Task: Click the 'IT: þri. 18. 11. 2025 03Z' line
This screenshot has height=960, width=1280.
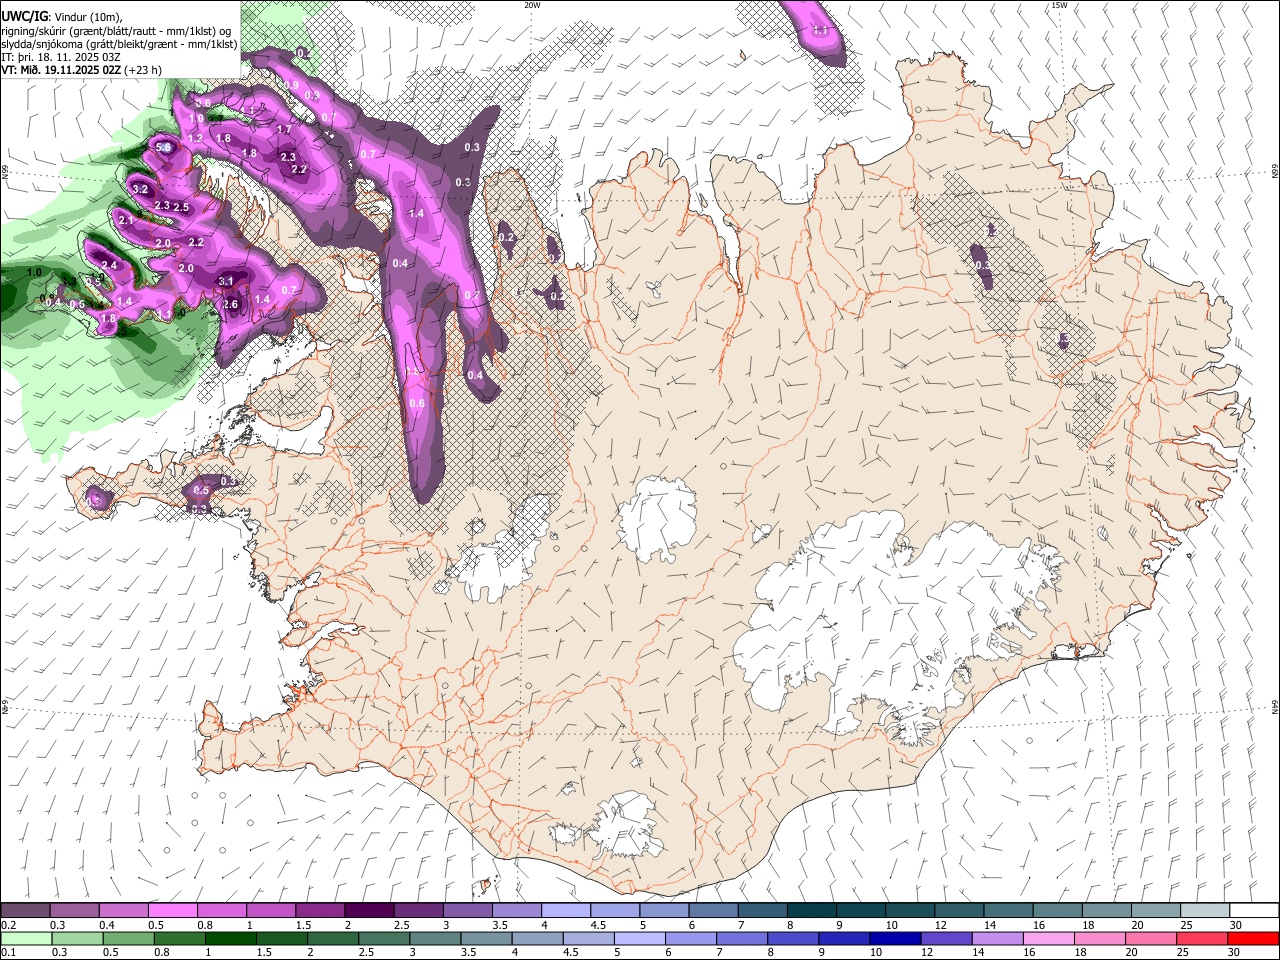Action: click(x=61, y=57)
